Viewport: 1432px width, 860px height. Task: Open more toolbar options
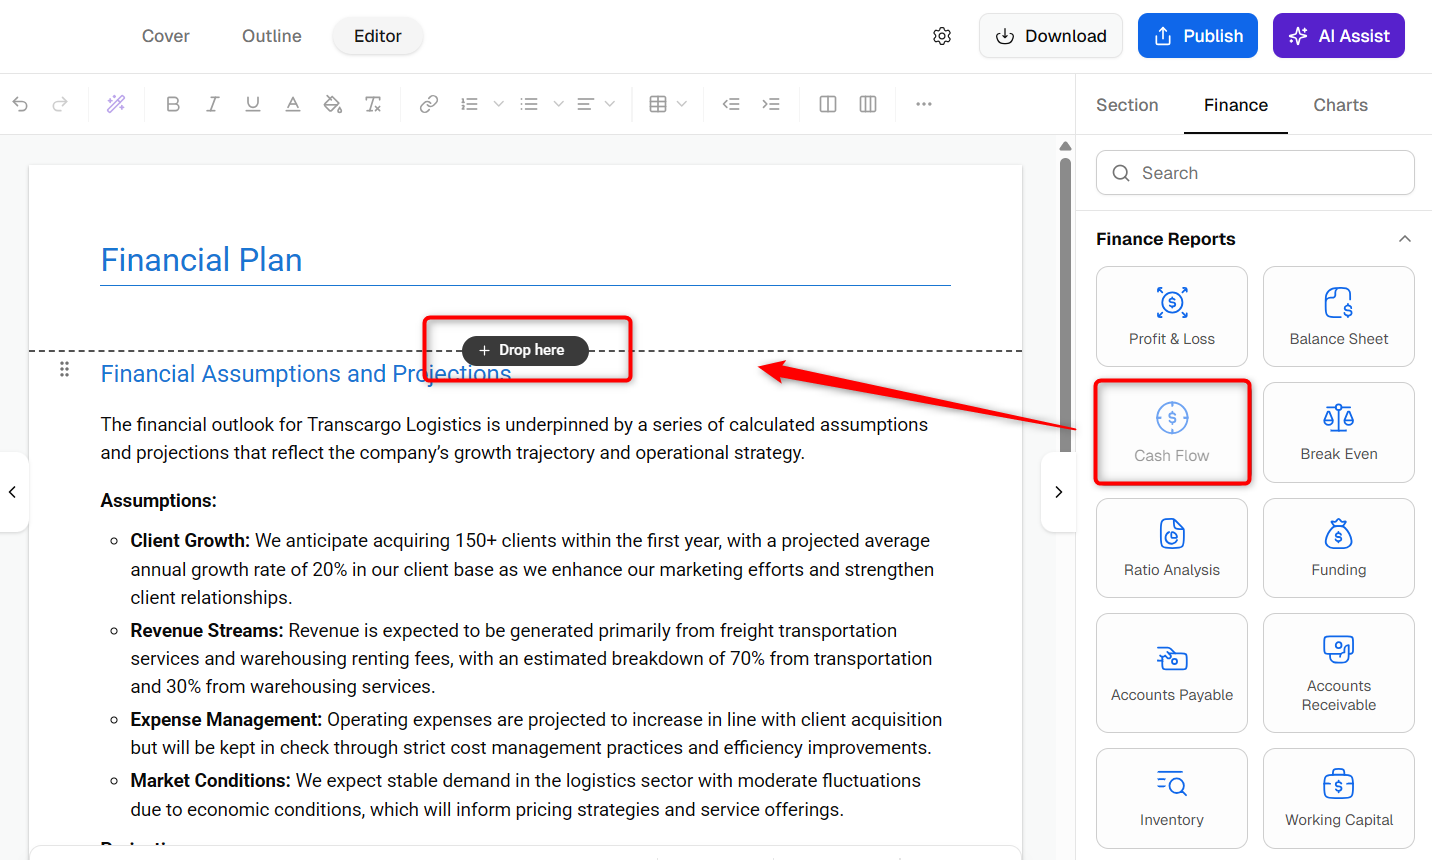click(924, 104)
